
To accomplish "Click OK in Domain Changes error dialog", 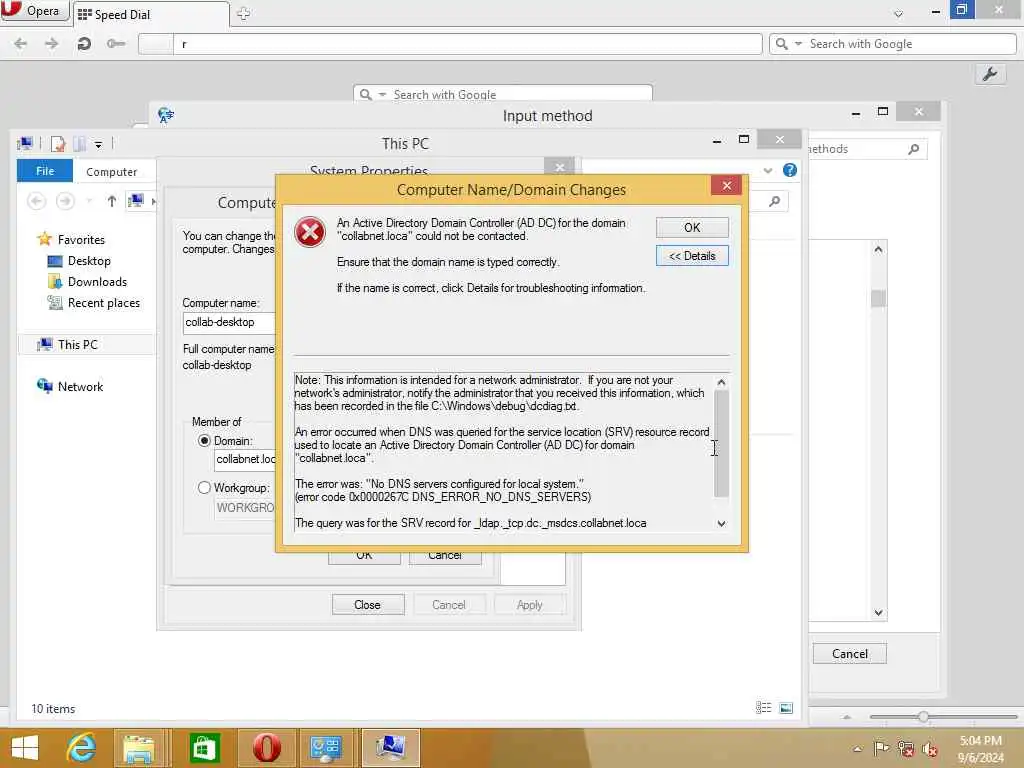I will [692, 227].
